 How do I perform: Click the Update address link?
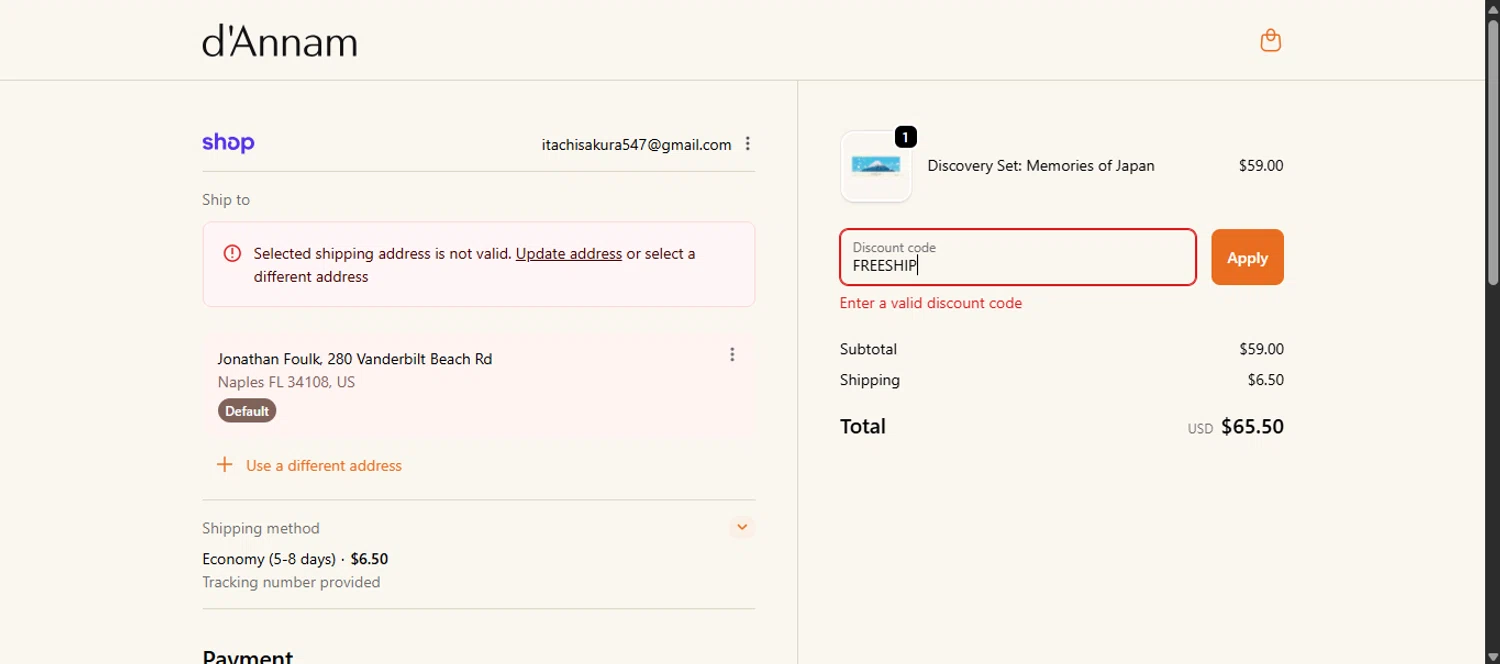(x=569, y=254)
